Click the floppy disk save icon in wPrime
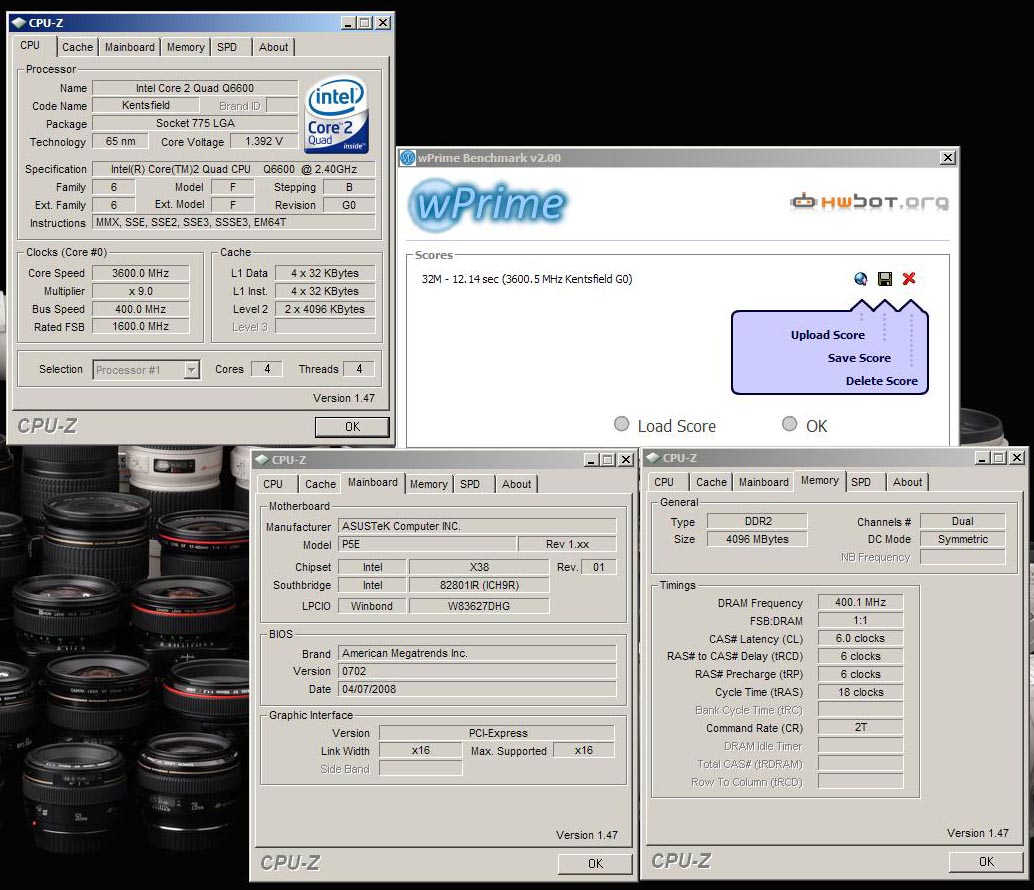The height and width of the screenshot is (890, 1034). tap(885, 279)
